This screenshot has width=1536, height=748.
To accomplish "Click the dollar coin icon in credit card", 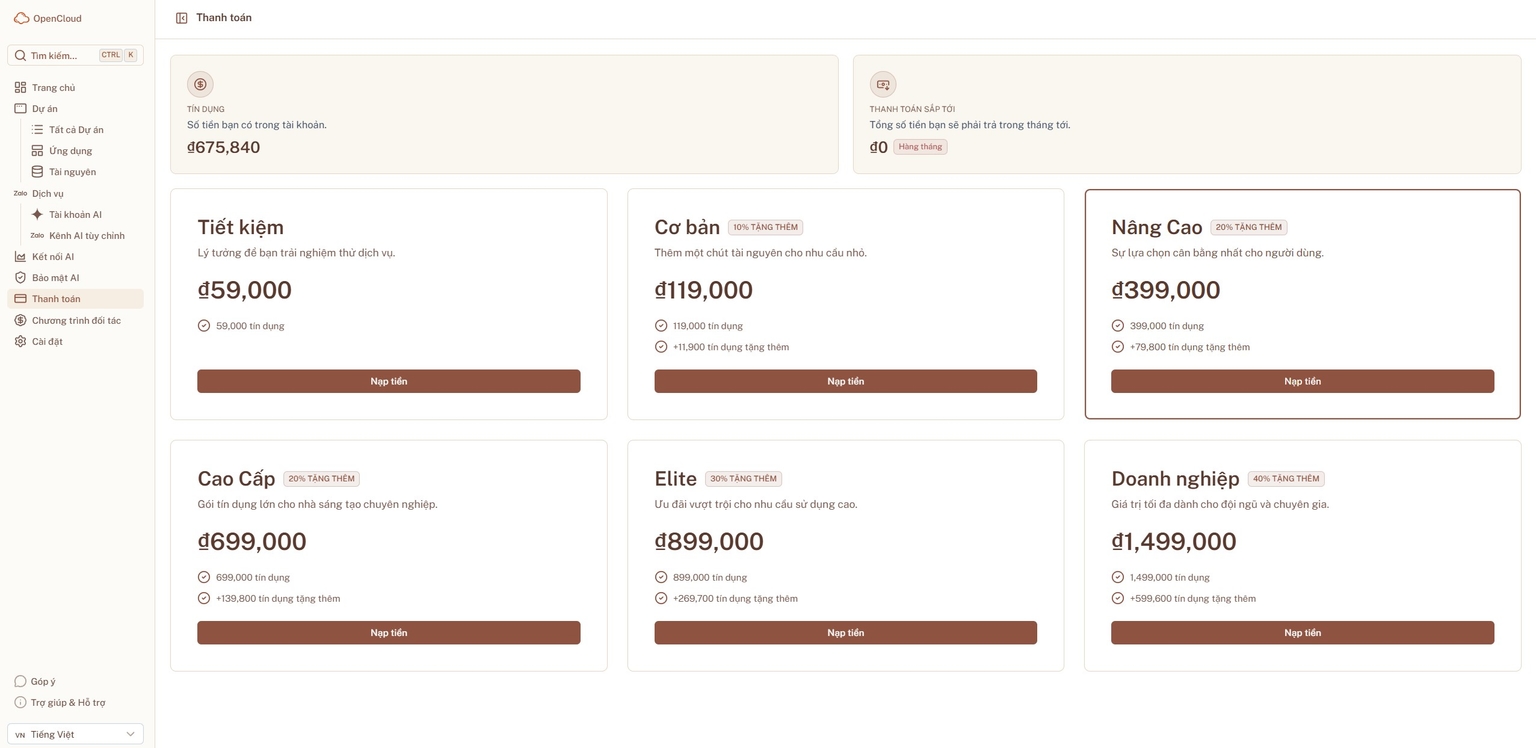I will tap(200, 84).
